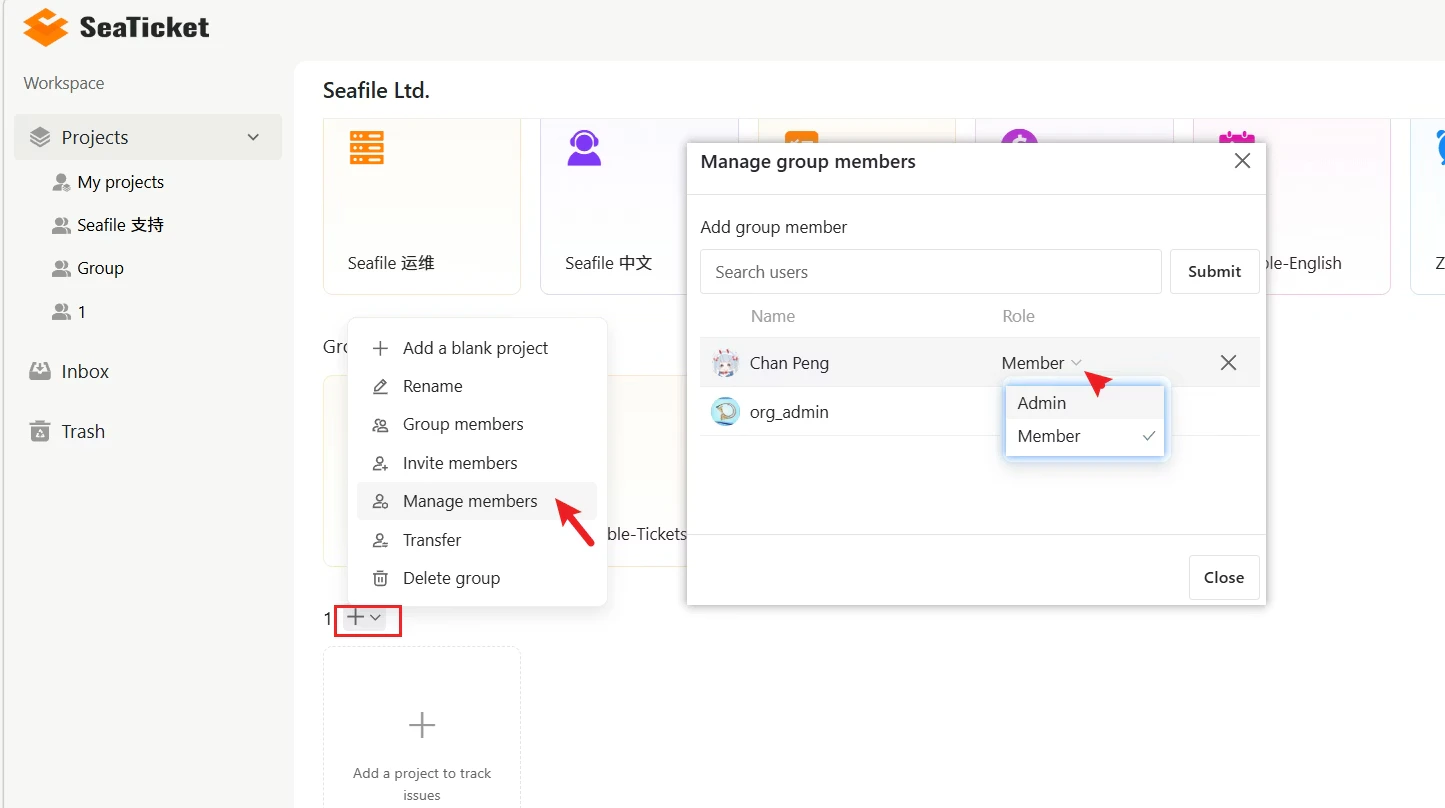The width and height of the screenshot is (1445, 808).
Task: Click the people icon beside Group members
Action: click(380, 425)
